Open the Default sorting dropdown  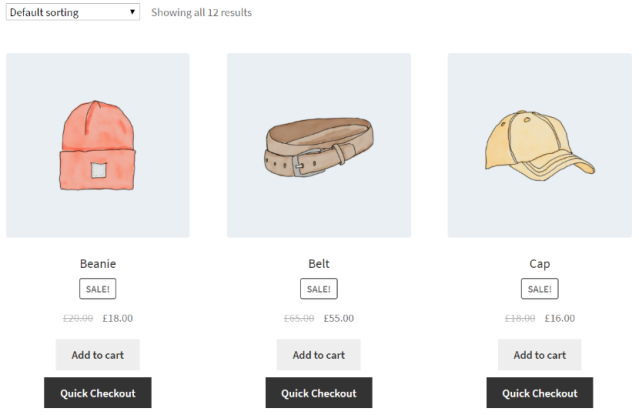pyautogui.click(x=73, y=12)
